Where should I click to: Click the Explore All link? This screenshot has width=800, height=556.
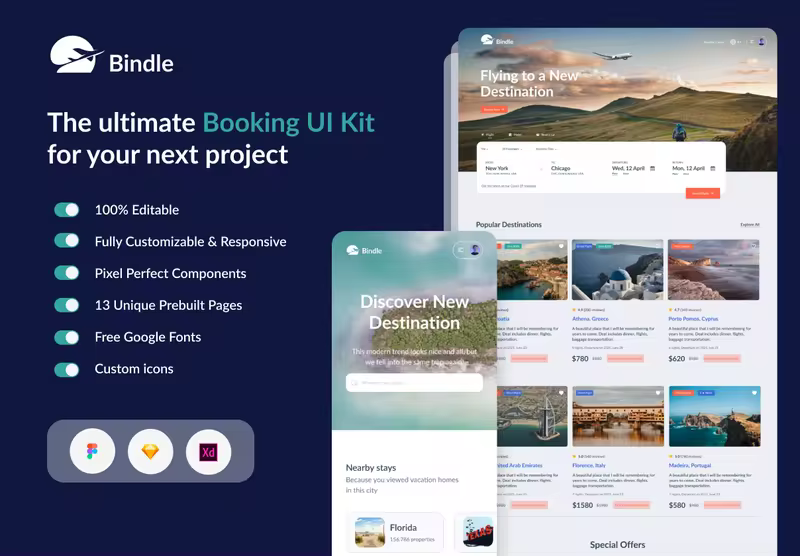coord(749,224)
